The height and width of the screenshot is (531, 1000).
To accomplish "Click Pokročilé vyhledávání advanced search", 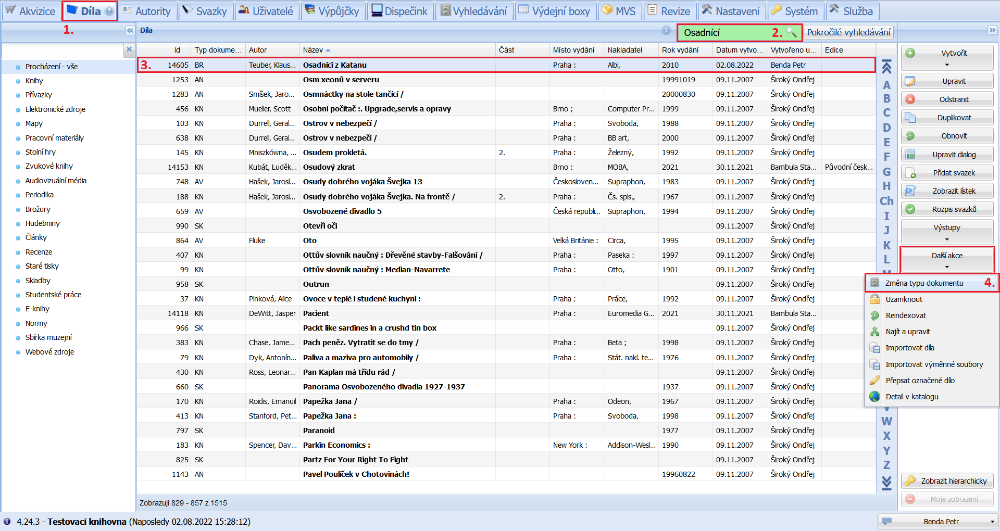I will (848, 33).
